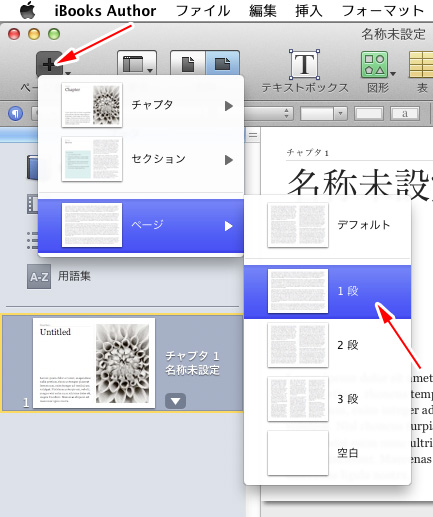Open the 用語集 glossary in sidebar
Viewport: 433px width, 517px height.
click(74, 276)
